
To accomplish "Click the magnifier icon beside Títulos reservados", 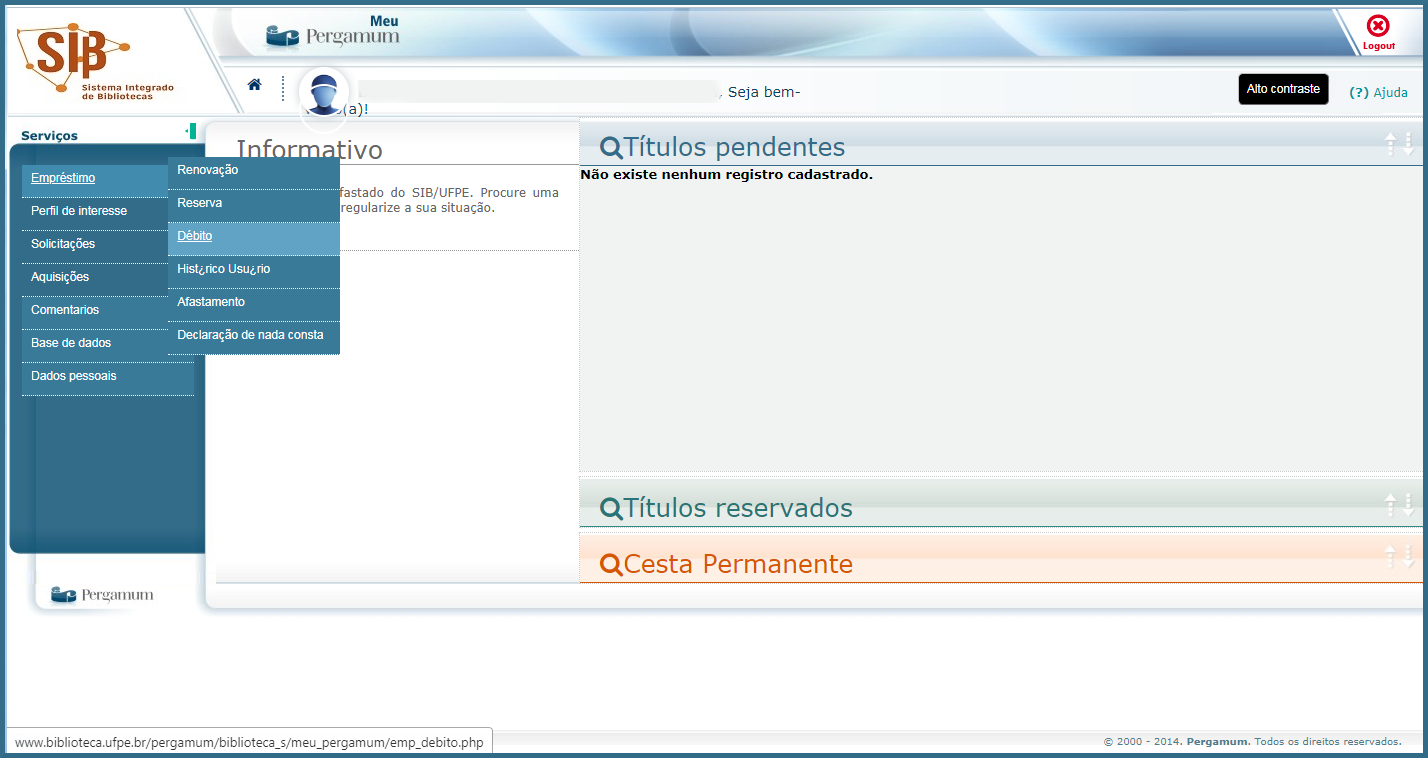I will (x=610, y=508).
